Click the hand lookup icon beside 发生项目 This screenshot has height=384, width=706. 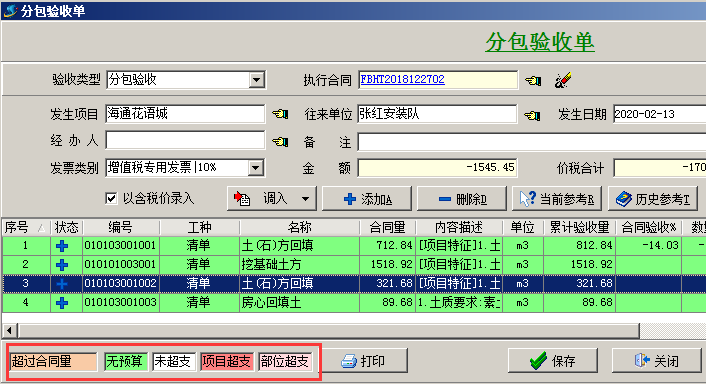click(x=280, y=114)
